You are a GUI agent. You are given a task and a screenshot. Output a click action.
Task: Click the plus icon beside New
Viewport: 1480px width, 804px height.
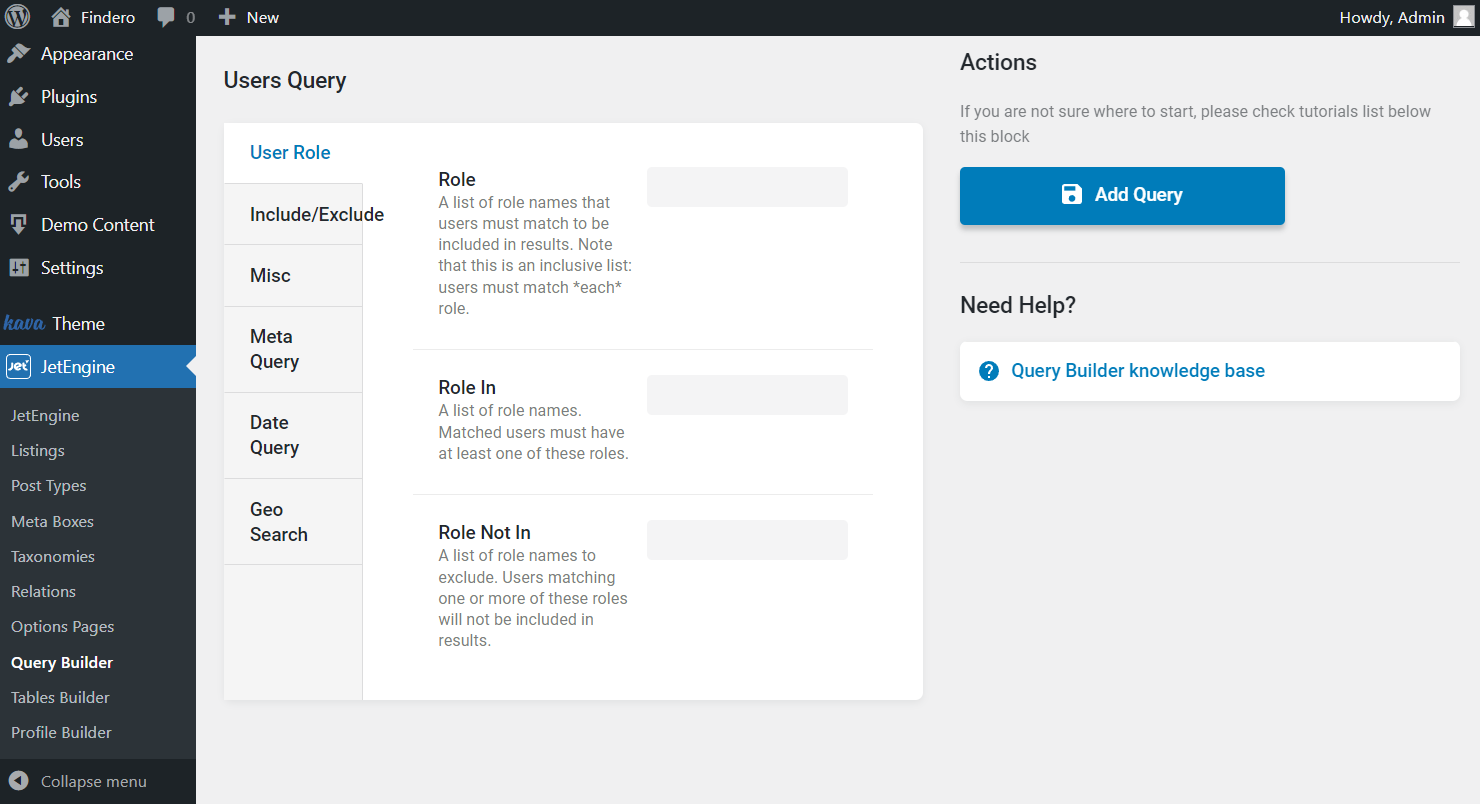click(227, 17)
